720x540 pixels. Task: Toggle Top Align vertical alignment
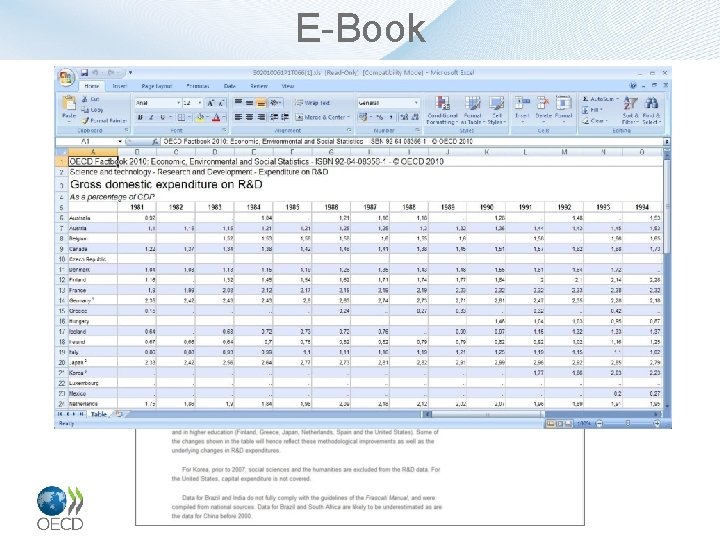(x=238, y=103)
